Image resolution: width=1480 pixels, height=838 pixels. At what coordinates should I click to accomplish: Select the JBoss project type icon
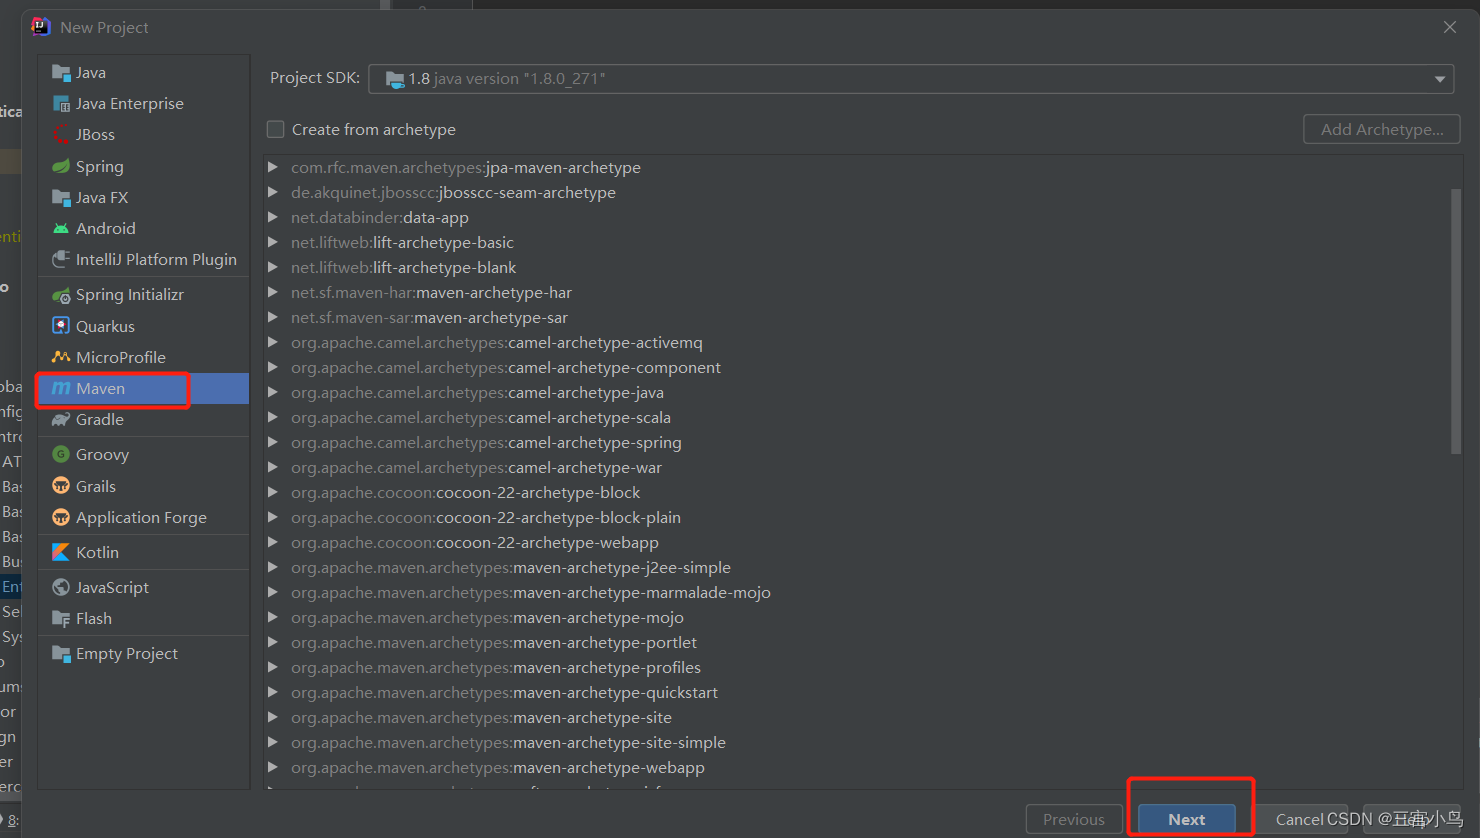point(98,134)
